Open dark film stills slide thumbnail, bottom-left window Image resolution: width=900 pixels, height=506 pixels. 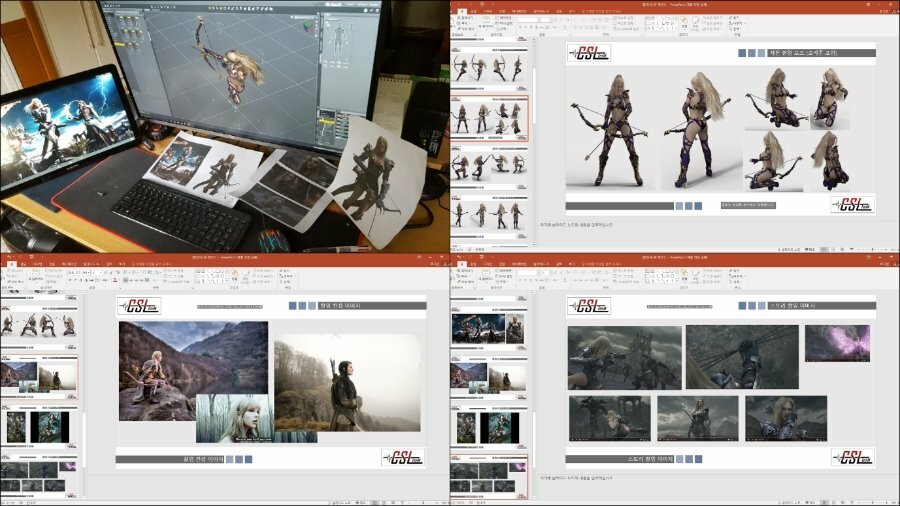[x=39, y=477]
